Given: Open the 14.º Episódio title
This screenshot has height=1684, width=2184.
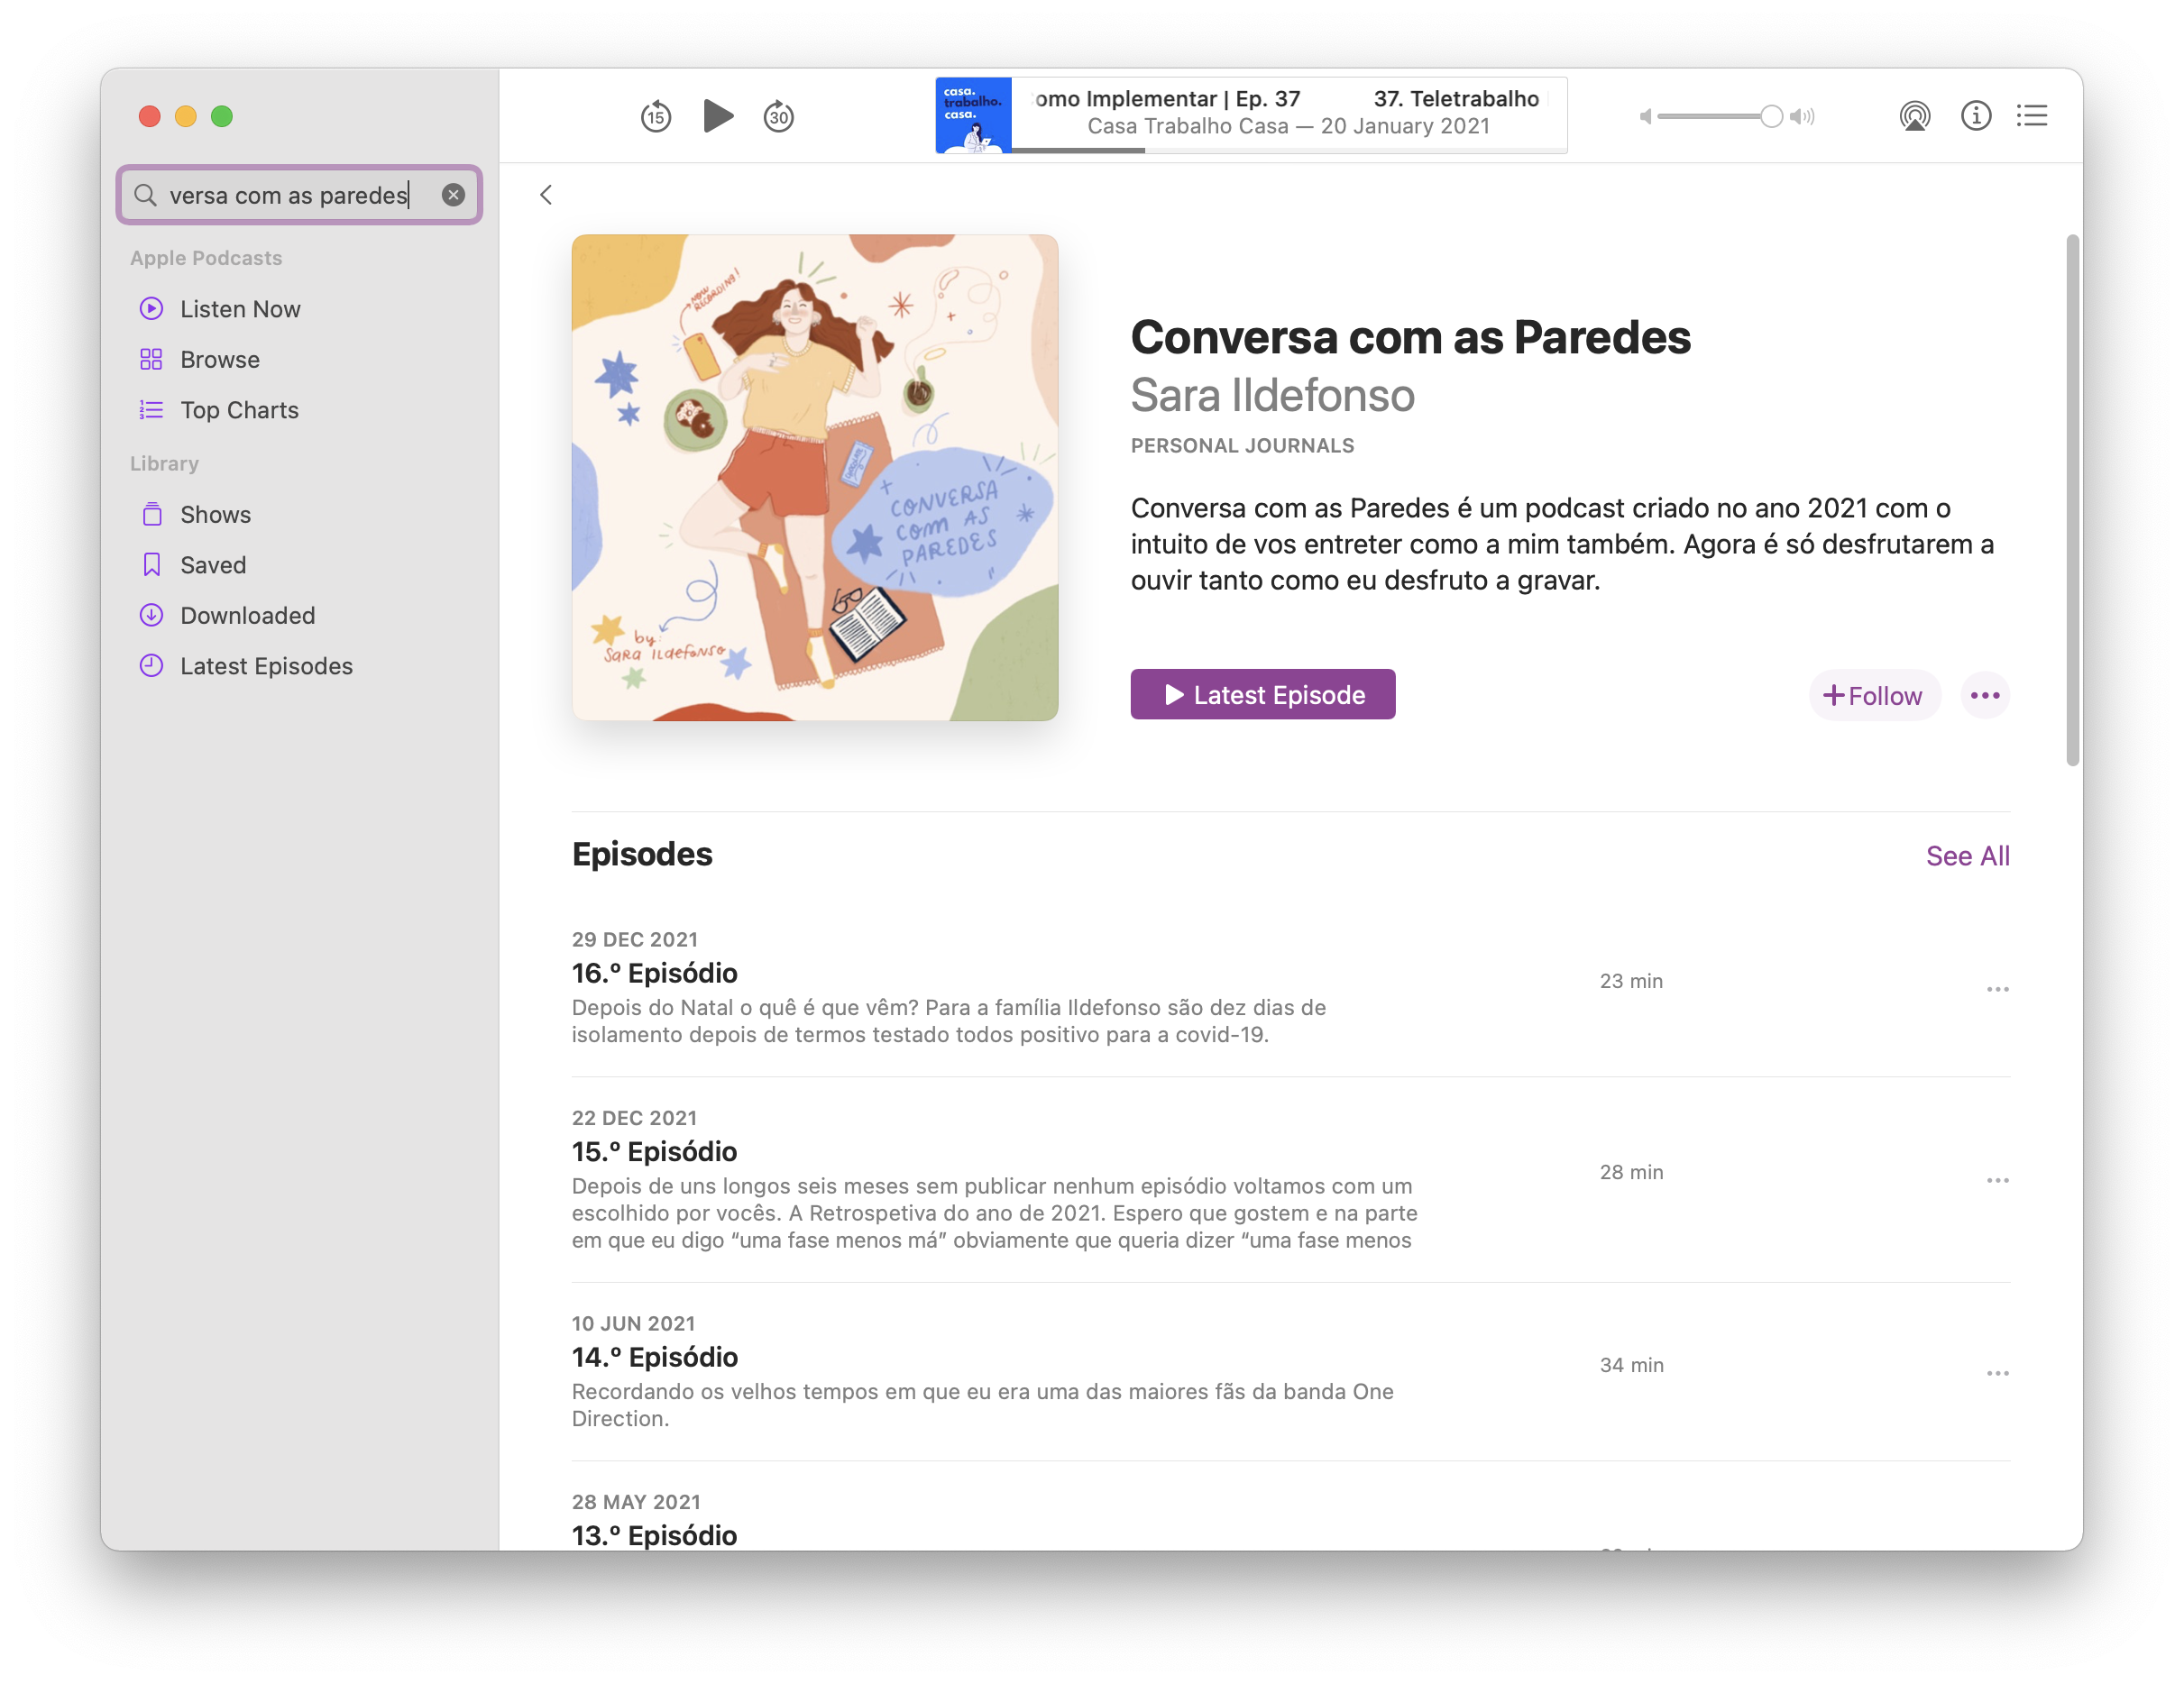Looking at the screenshot, I should pyautogui.click(x=655, y=1357).
